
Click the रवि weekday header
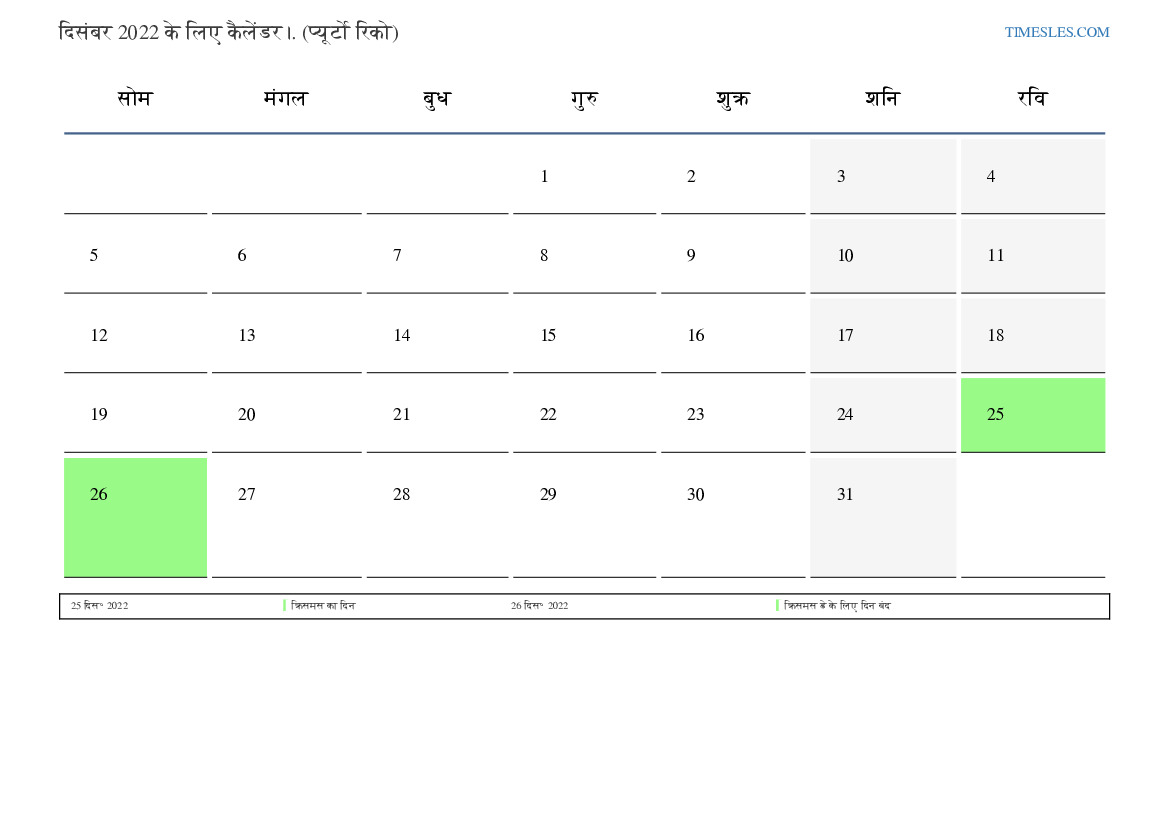(1033, 98)
